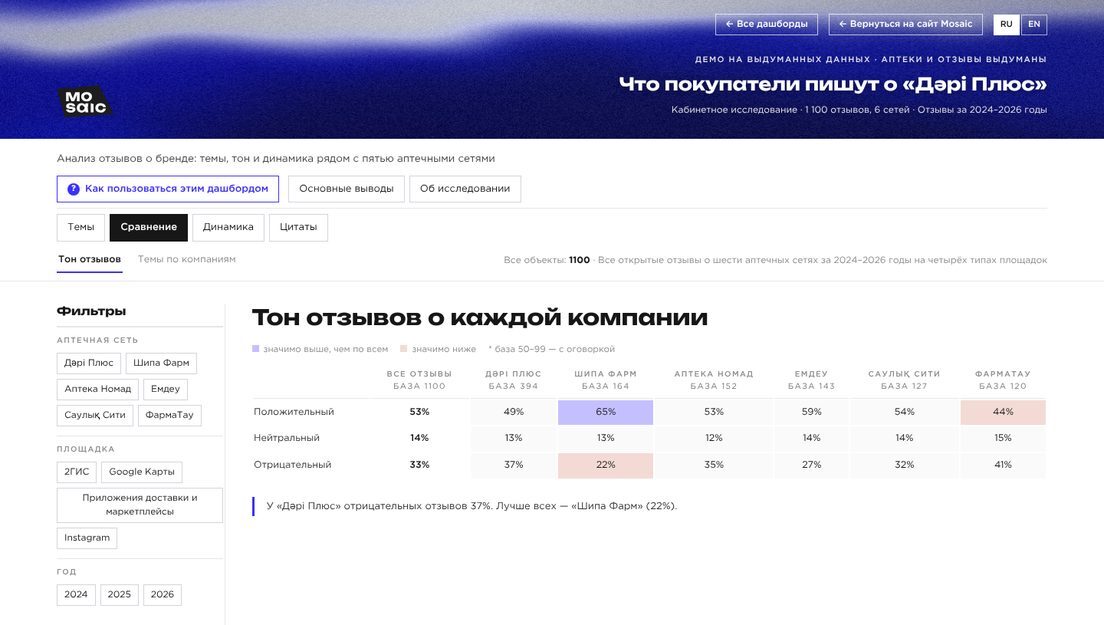Select 'Тон отзывов' sub-tab
The height and width of the screenshot is (625, 1104).
click(89, 260)
